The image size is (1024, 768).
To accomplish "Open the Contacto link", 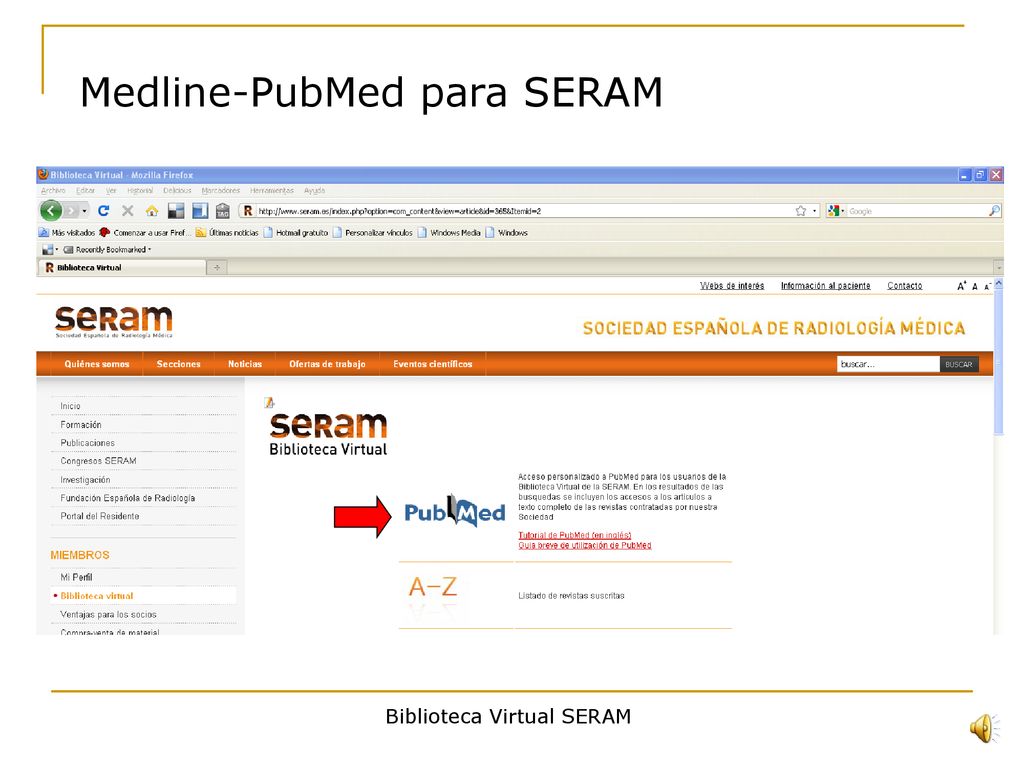I will point(904,286).
